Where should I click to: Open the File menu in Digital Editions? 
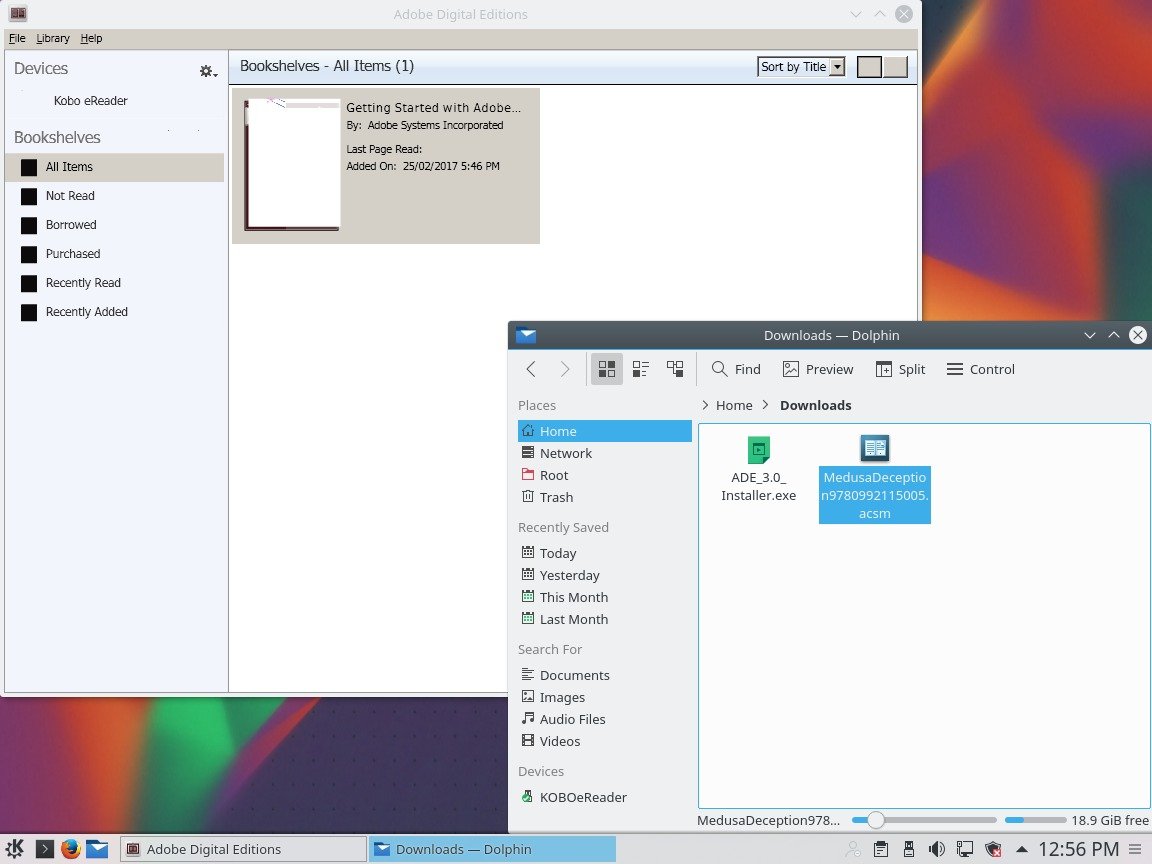(17, 38)
